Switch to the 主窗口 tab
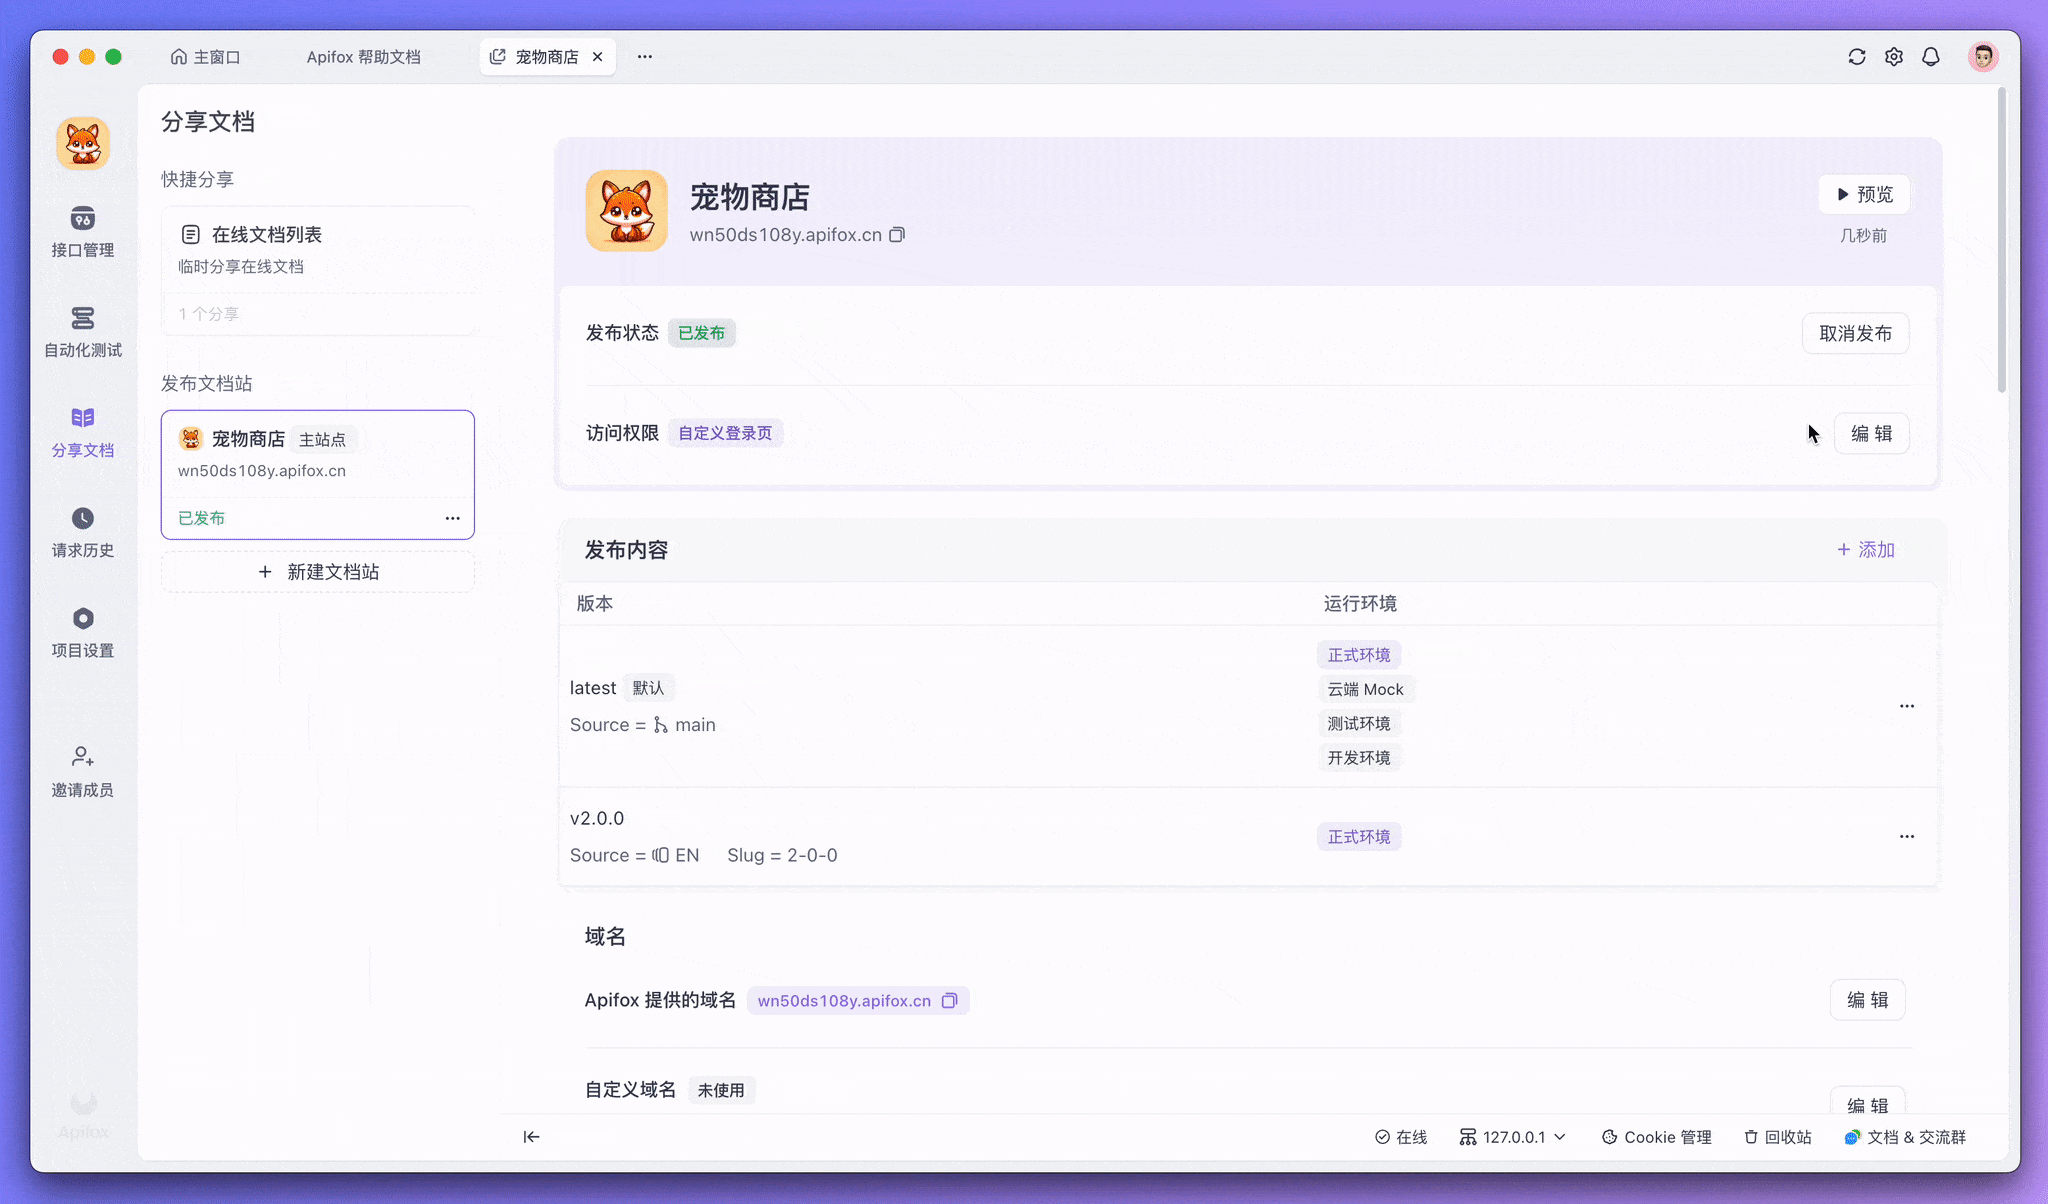This screenshot has height=1204, width=2048. click(205, 57)
